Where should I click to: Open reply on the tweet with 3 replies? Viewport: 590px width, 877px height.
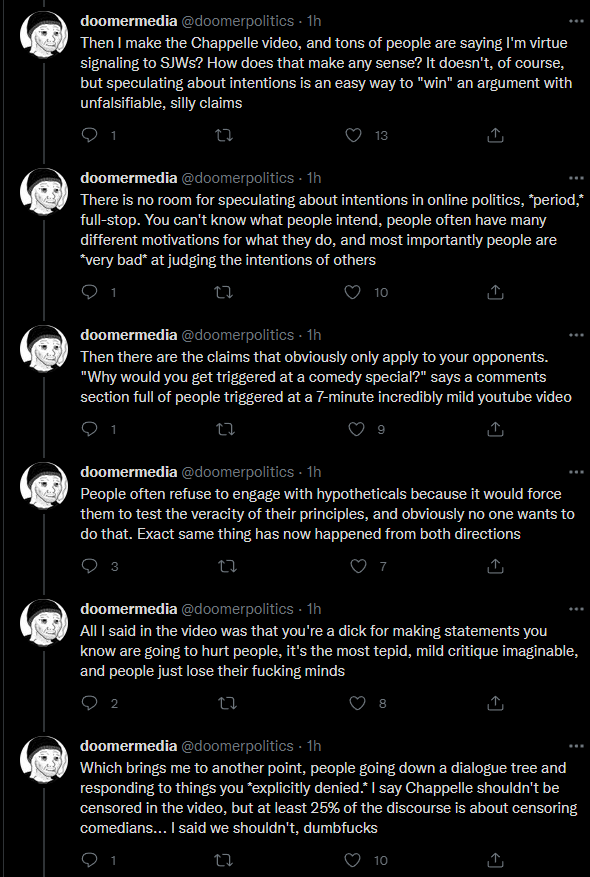[89, 567]
